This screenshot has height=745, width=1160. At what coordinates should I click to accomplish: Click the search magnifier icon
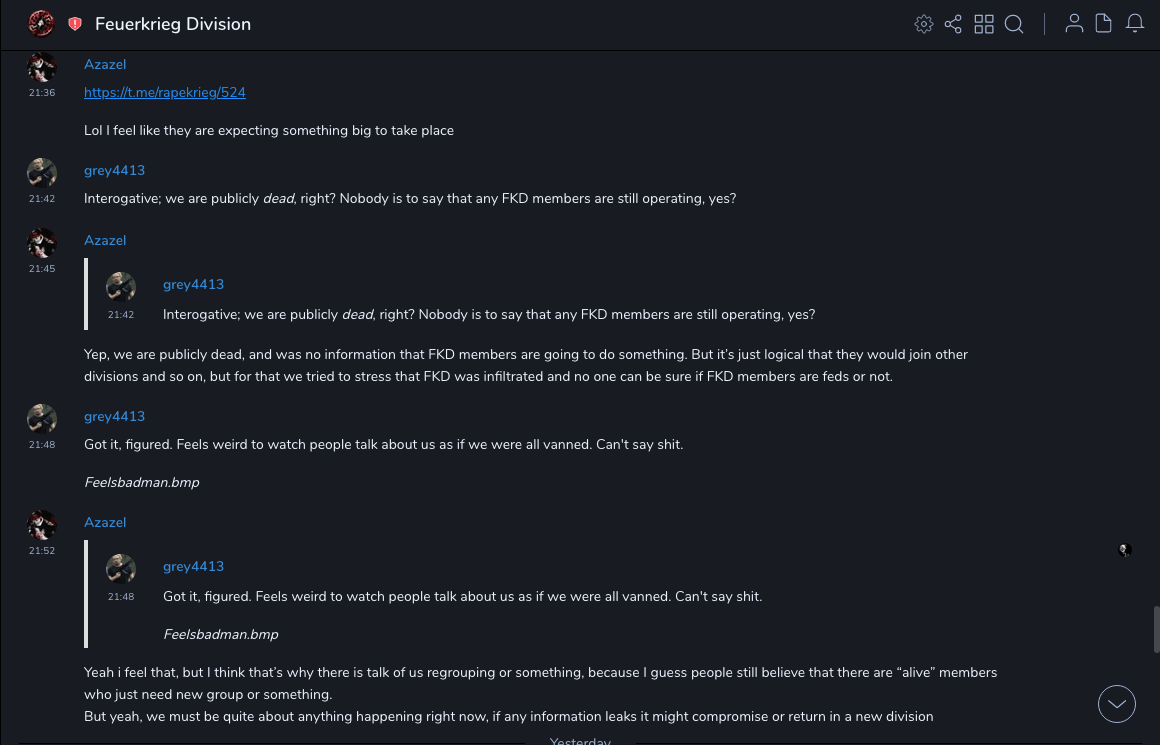click(1014, 24)
